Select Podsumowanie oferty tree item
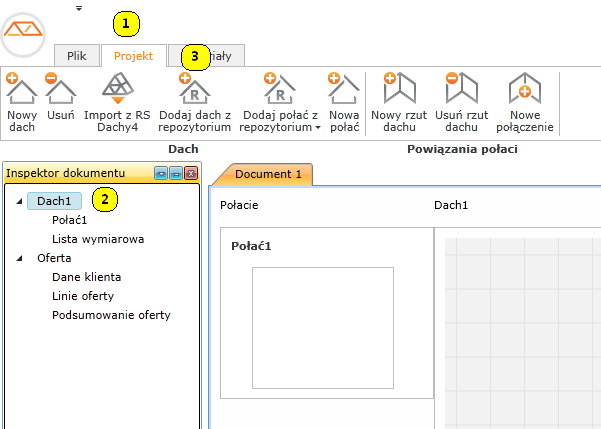Image resolution: width=601 pixels, height=429 pixels. 111,315
